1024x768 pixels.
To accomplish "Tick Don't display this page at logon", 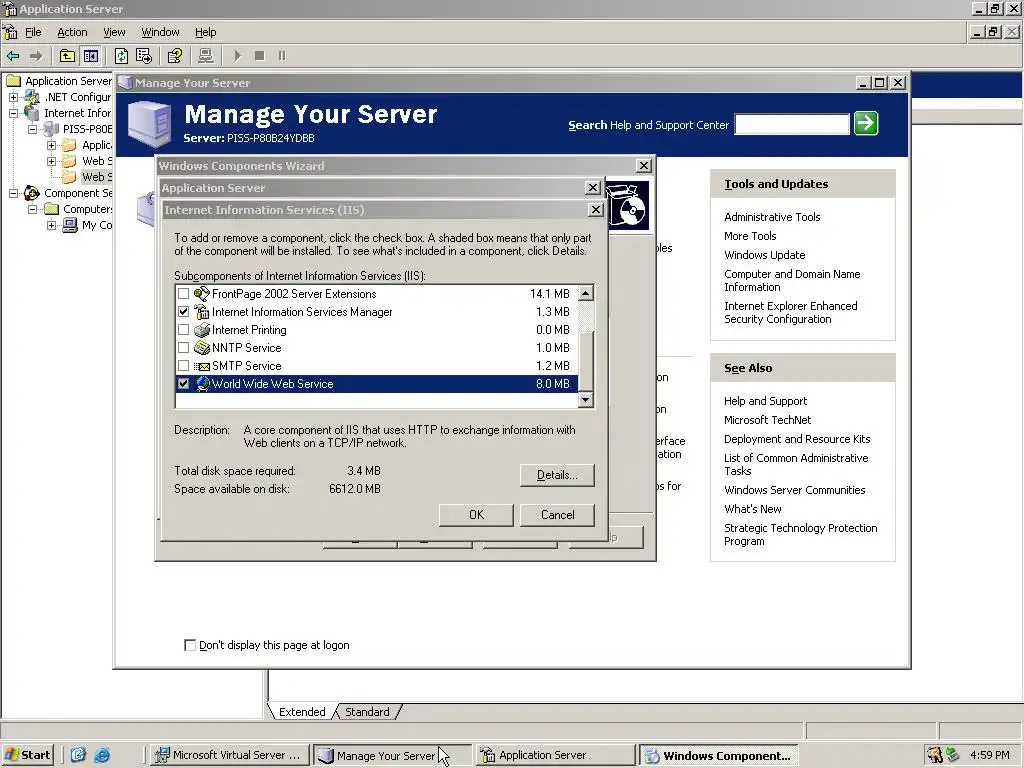I will pyautogui.click(x=190, y=645).
